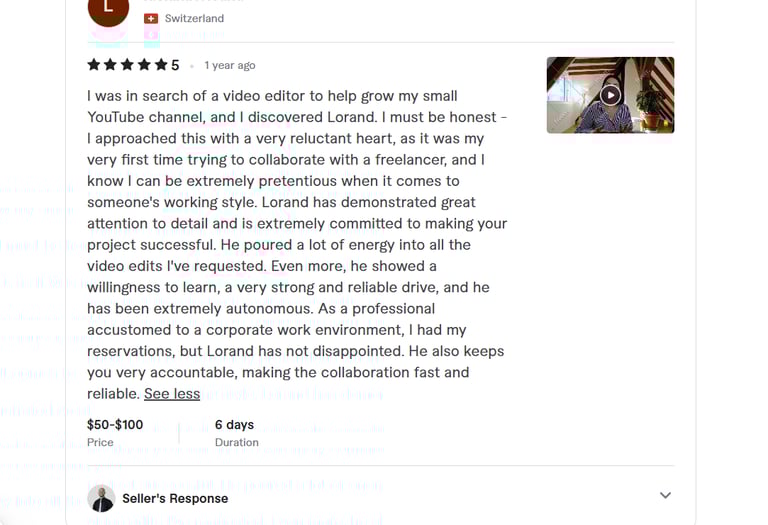
Task: Collapse review with See less
Action: 172,394
